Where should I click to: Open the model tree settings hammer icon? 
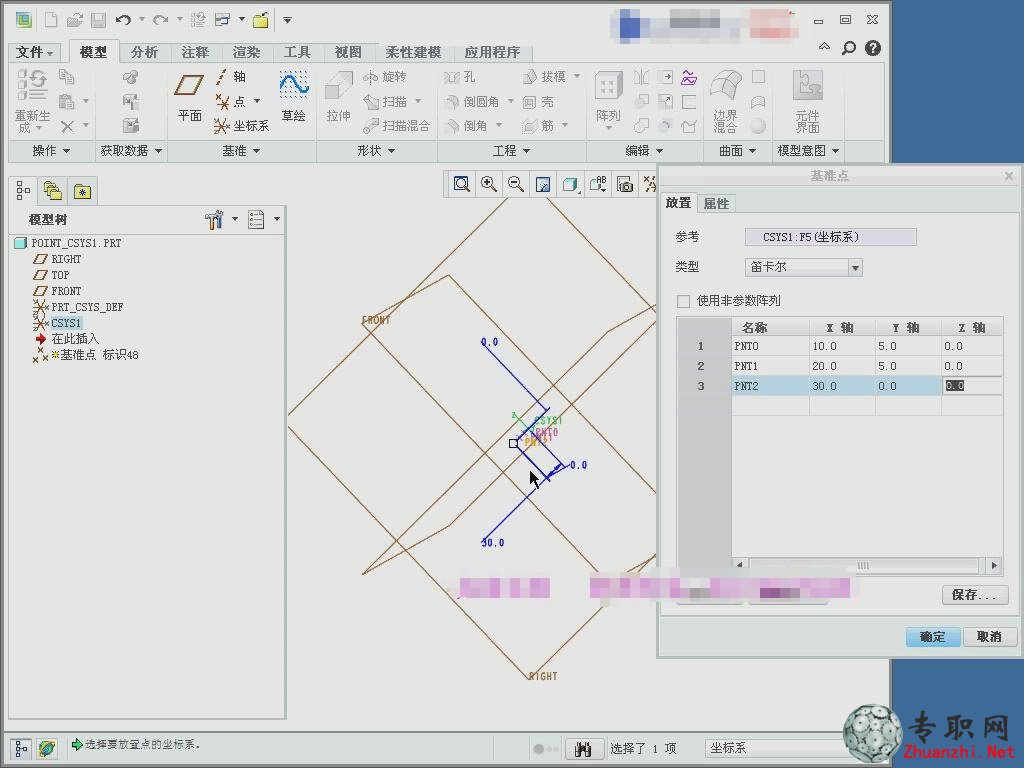click(x=214, y=220)
